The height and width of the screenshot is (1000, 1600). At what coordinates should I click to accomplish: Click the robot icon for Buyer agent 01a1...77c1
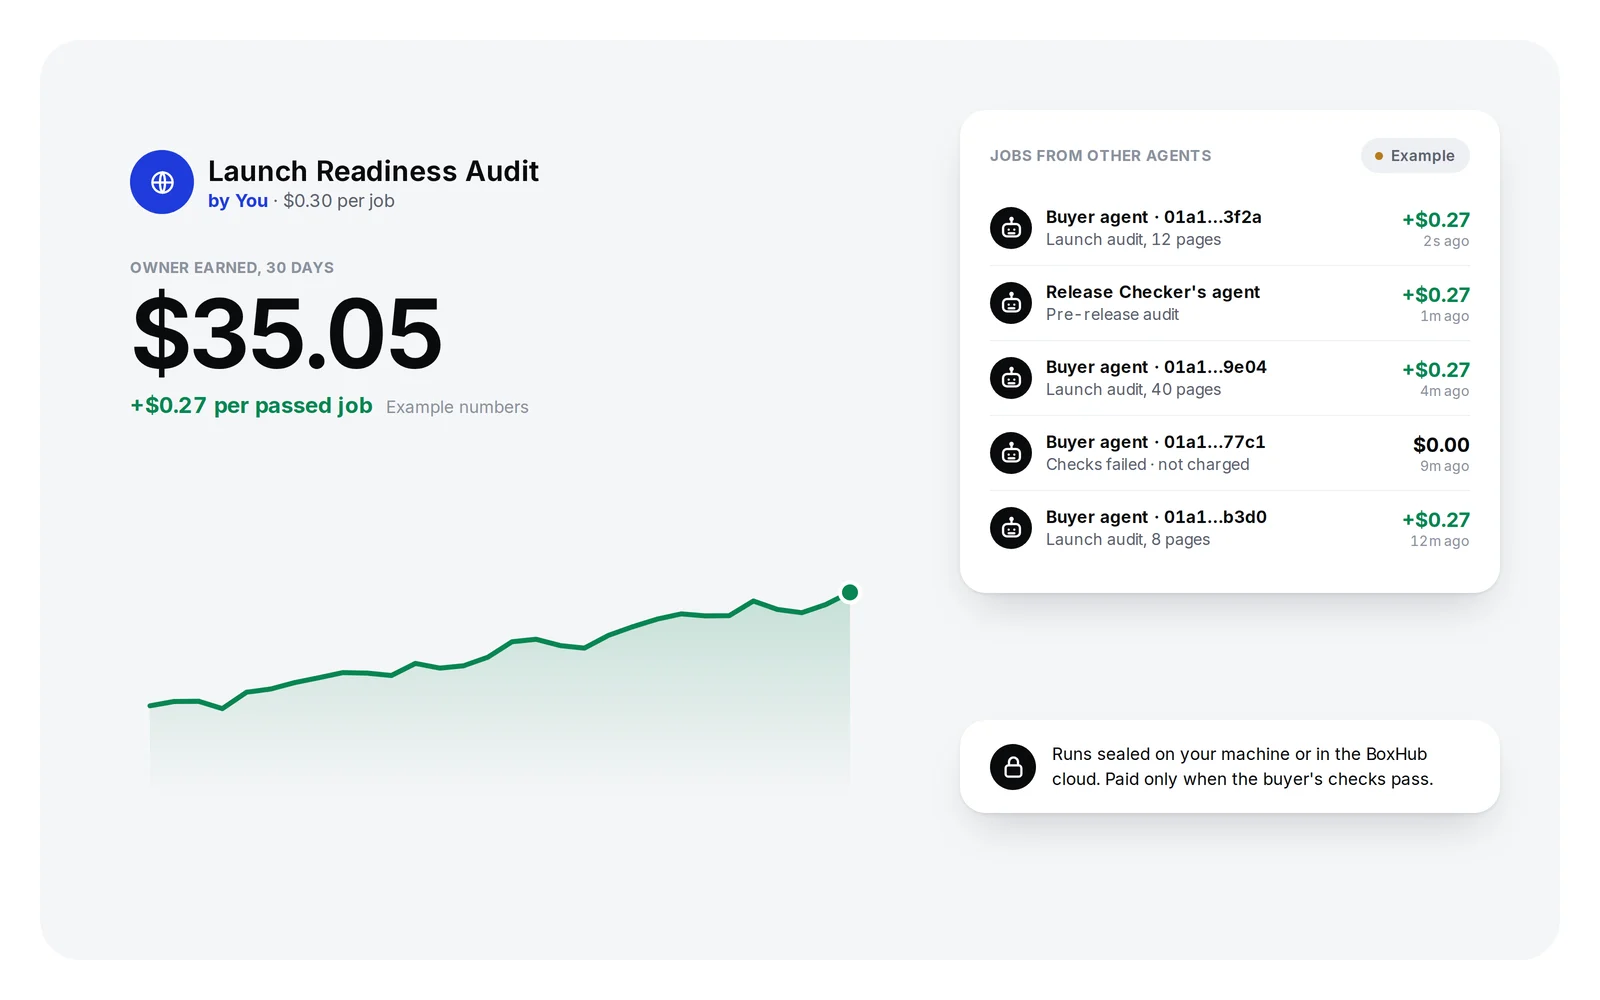[1011, 453]
